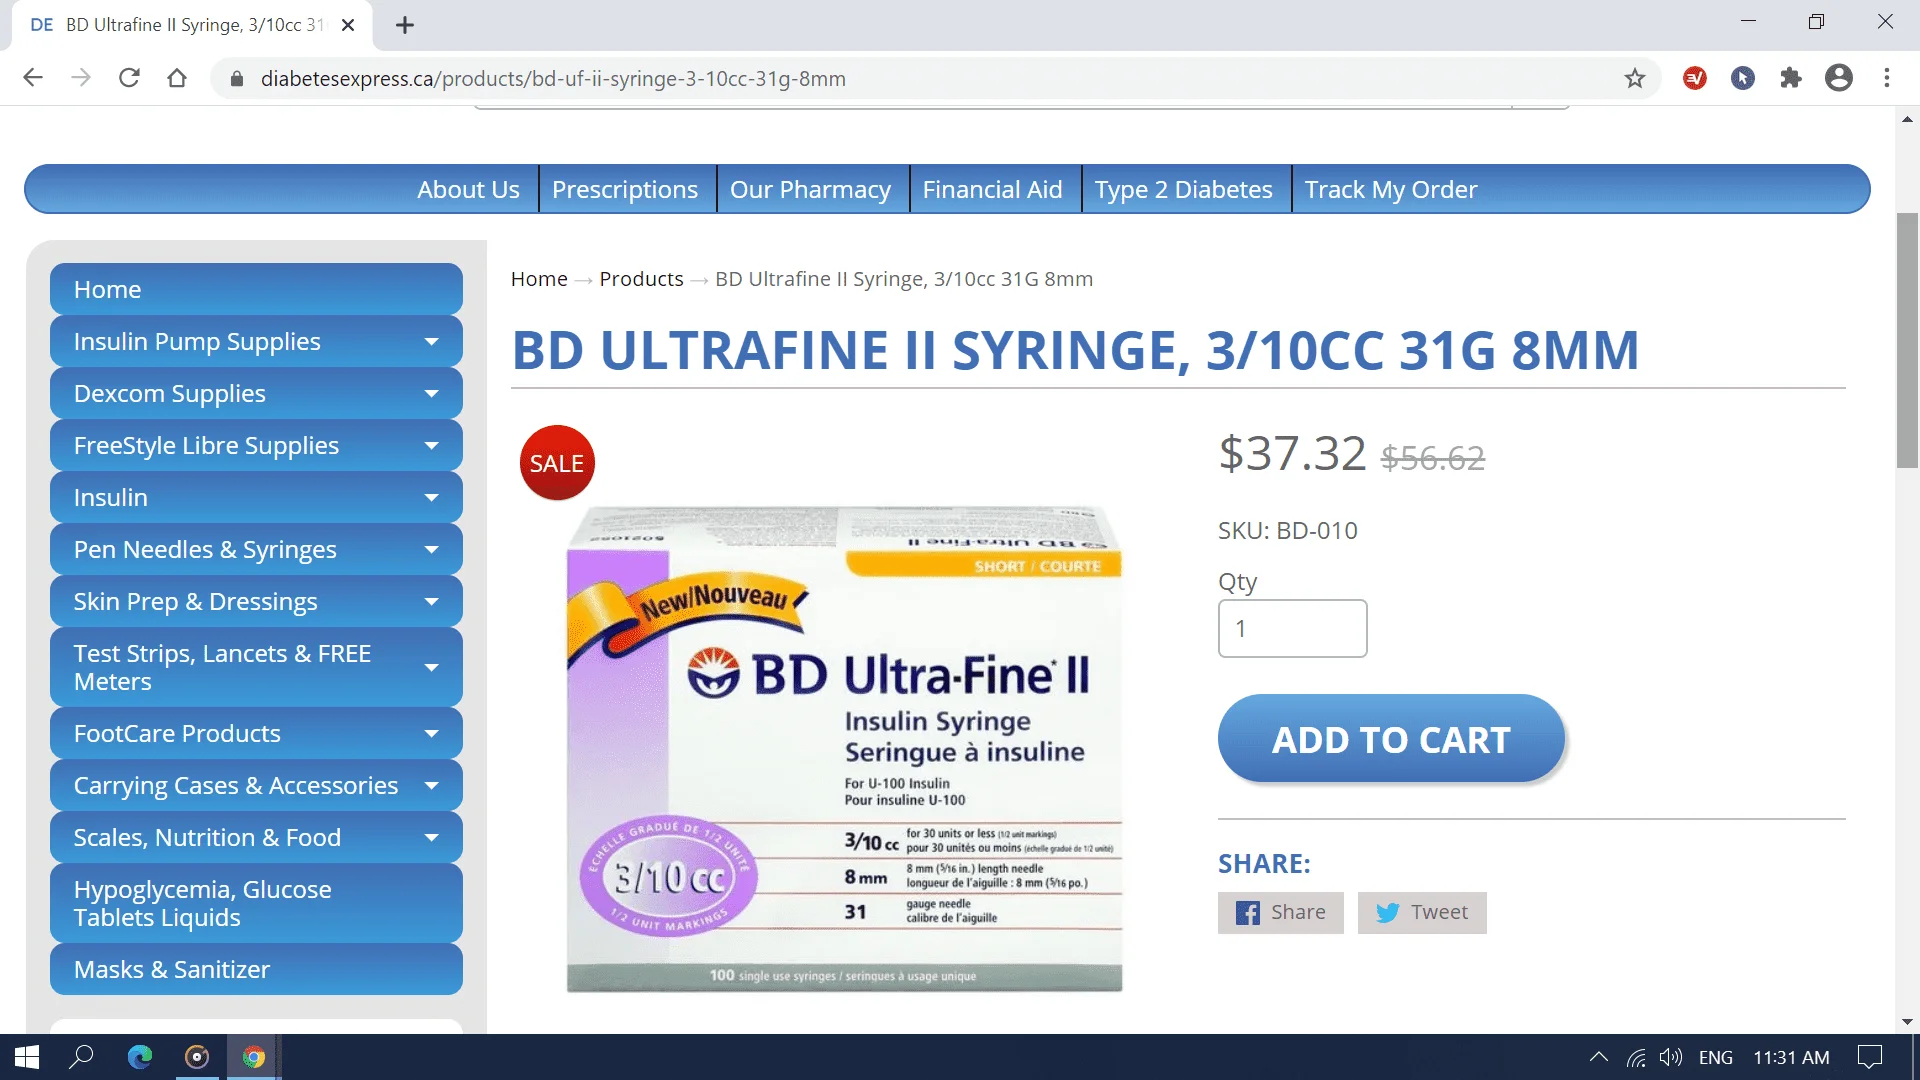
Task: Click the Qty quantity input field
Action: [x=1292, y=629]
